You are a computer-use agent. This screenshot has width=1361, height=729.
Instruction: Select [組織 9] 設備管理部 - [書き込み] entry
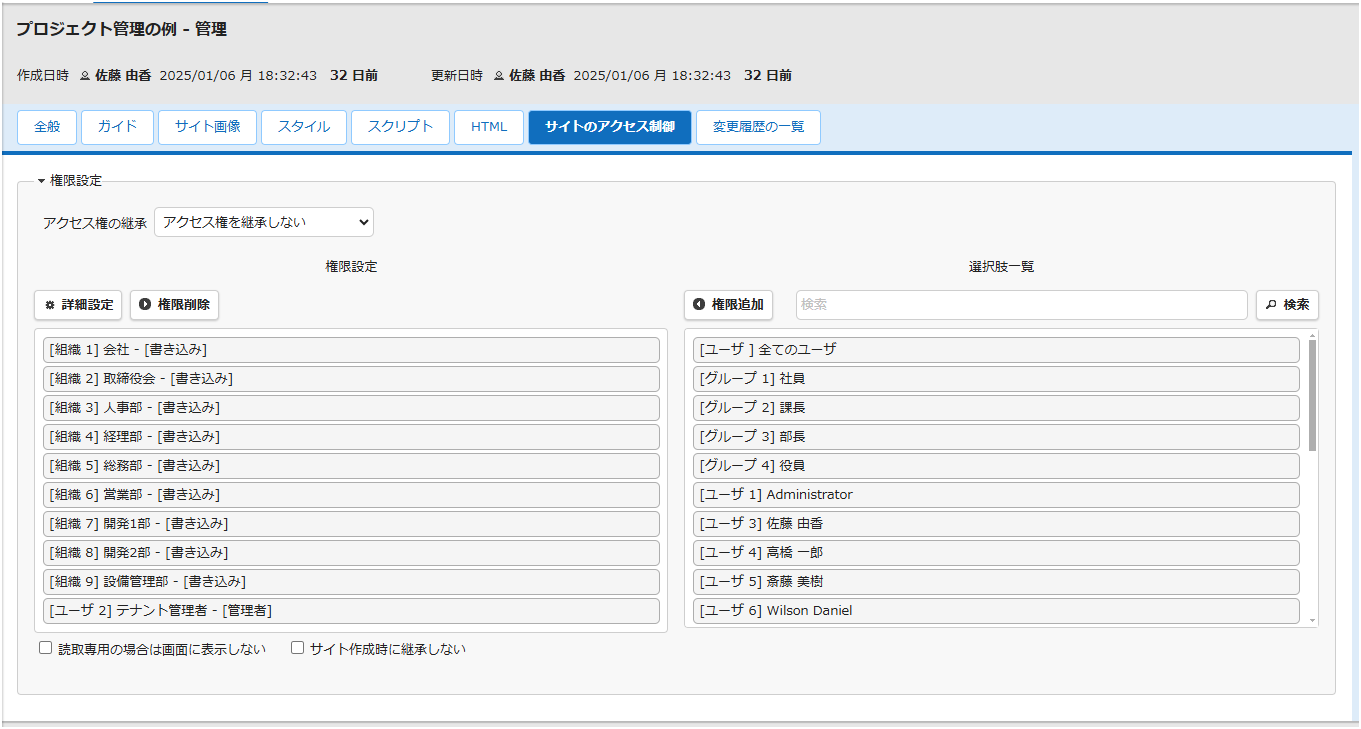351,581
